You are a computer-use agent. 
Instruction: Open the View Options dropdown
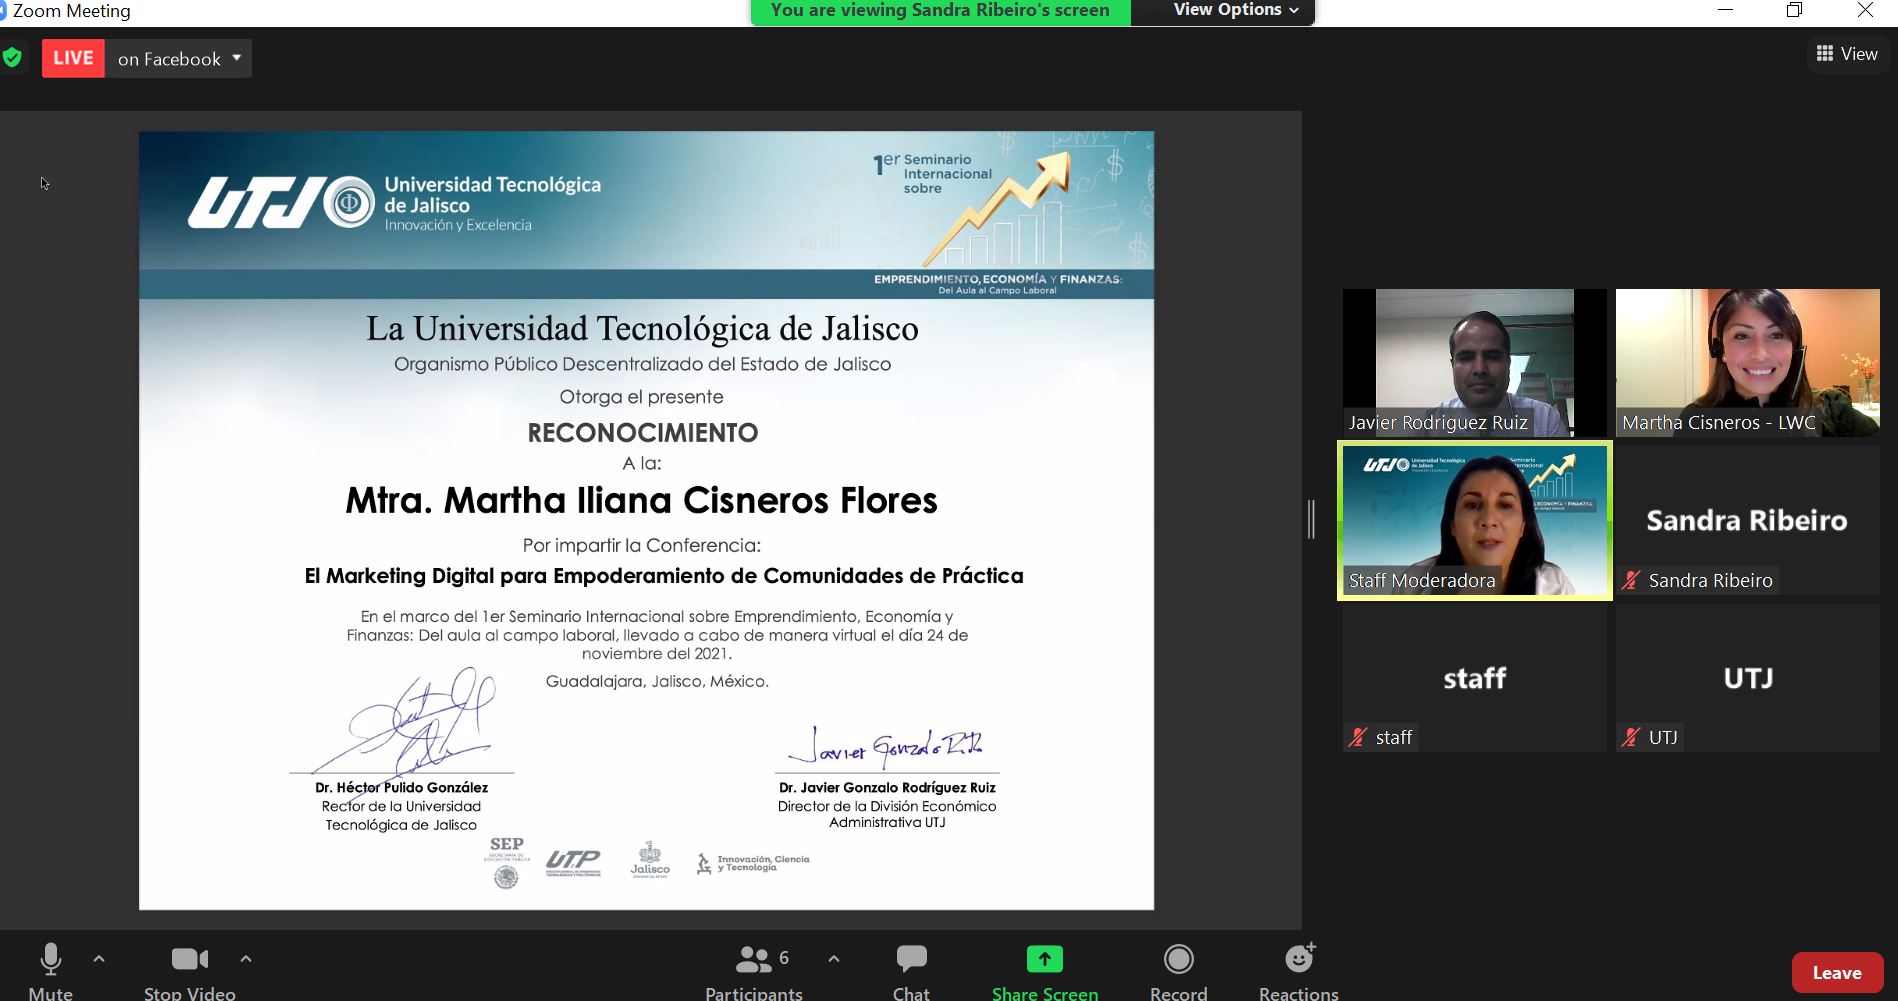(x=1236, y=11)
